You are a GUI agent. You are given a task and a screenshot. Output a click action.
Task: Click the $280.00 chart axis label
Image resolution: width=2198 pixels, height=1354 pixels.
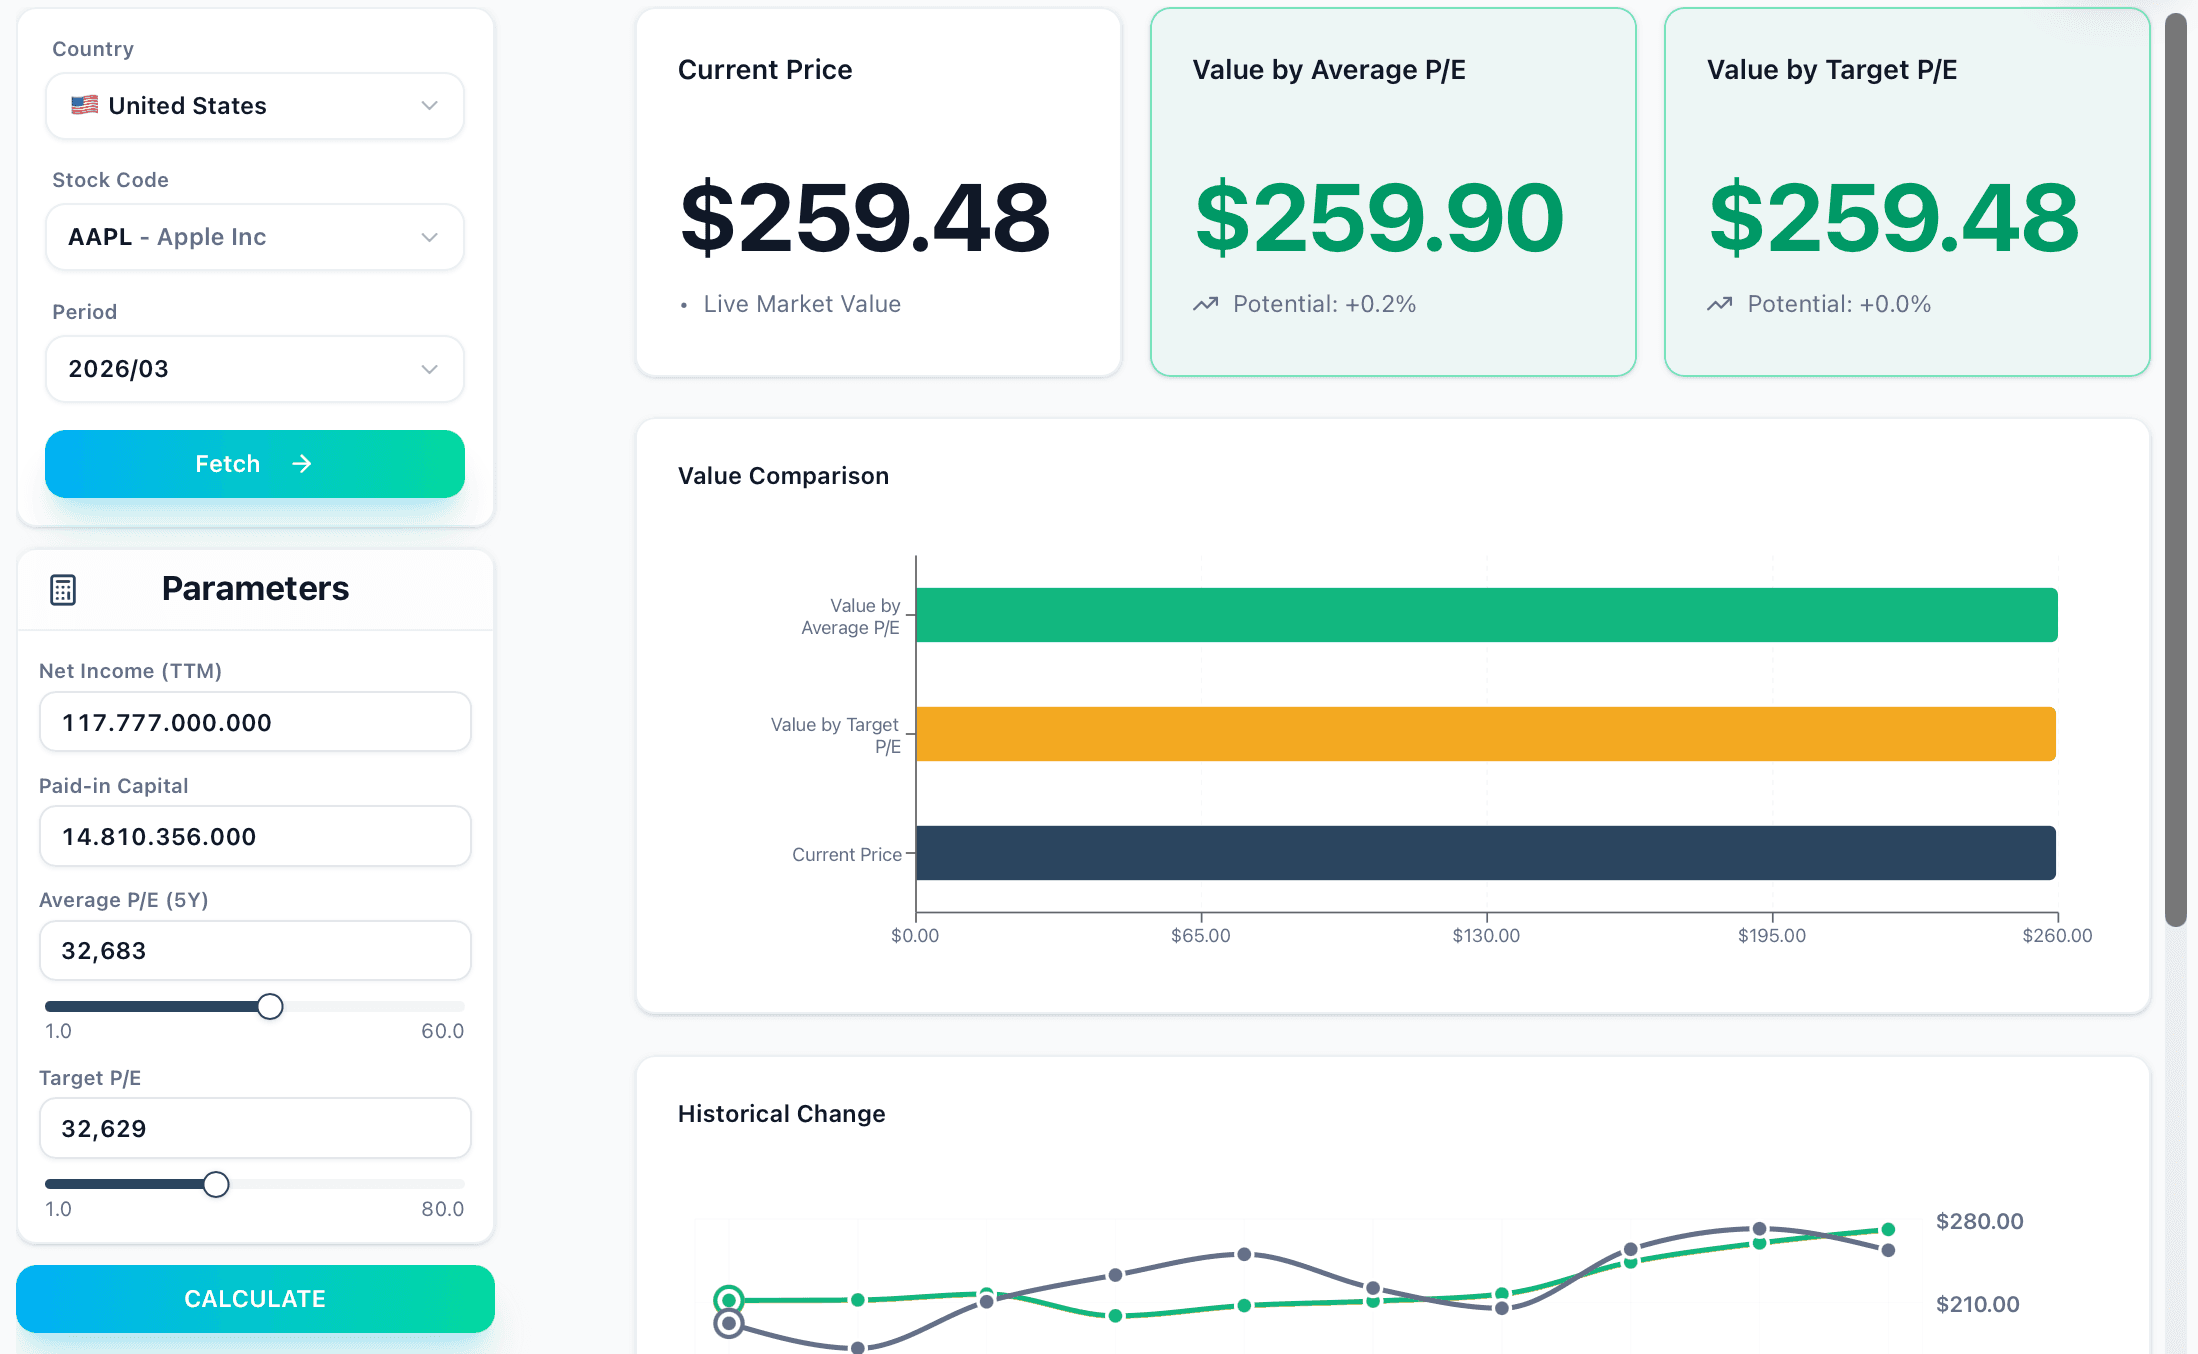(1979, 1221)
